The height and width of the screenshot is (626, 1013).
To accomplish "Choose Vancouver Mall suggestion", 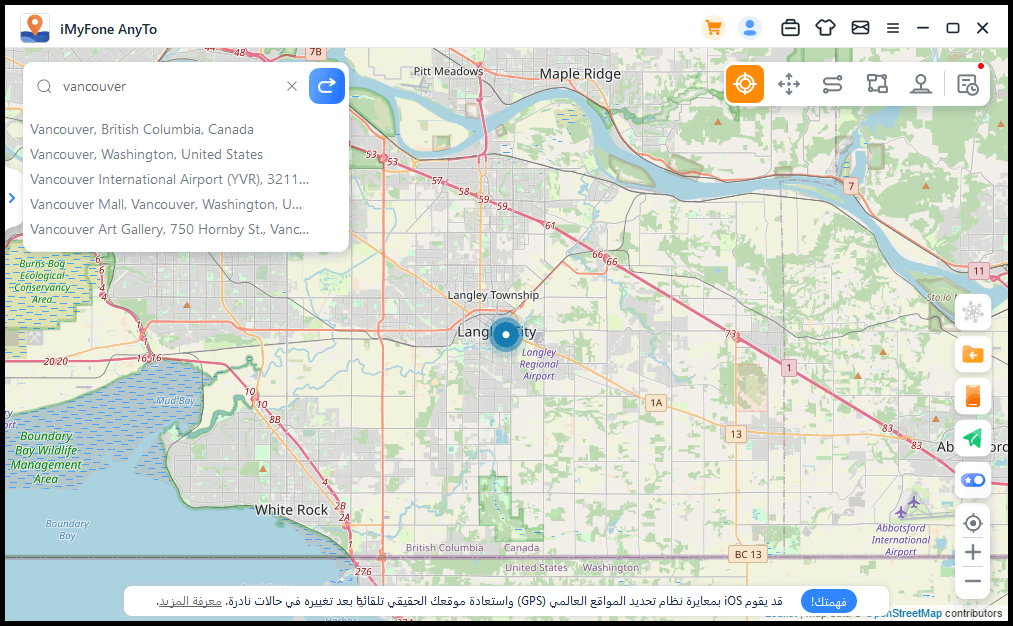I will (x=166, y=205).
